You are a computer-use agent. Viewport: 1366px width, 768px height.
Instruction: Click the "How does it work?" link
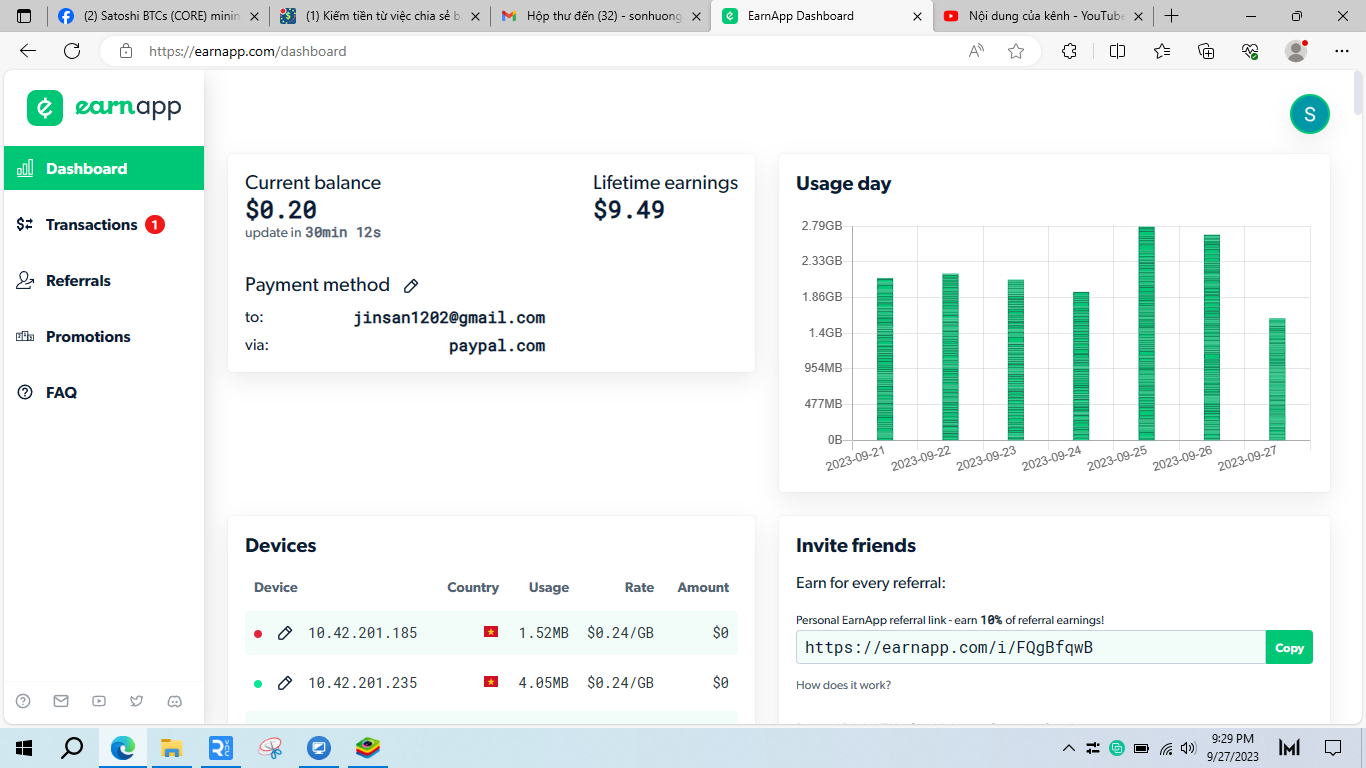pyautogui.click(x=843, y=685)
